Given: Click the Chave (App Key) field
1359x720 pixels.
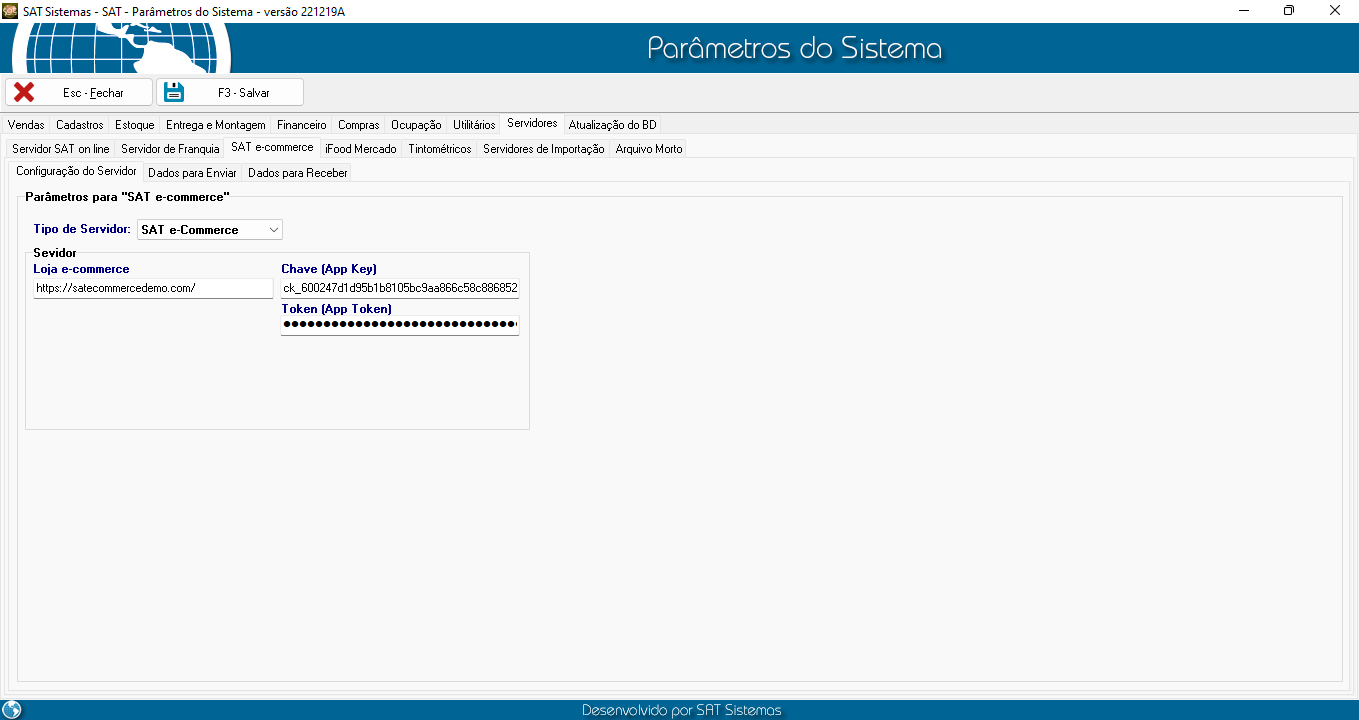Looking at the screenshot, I should click(399, 288).
